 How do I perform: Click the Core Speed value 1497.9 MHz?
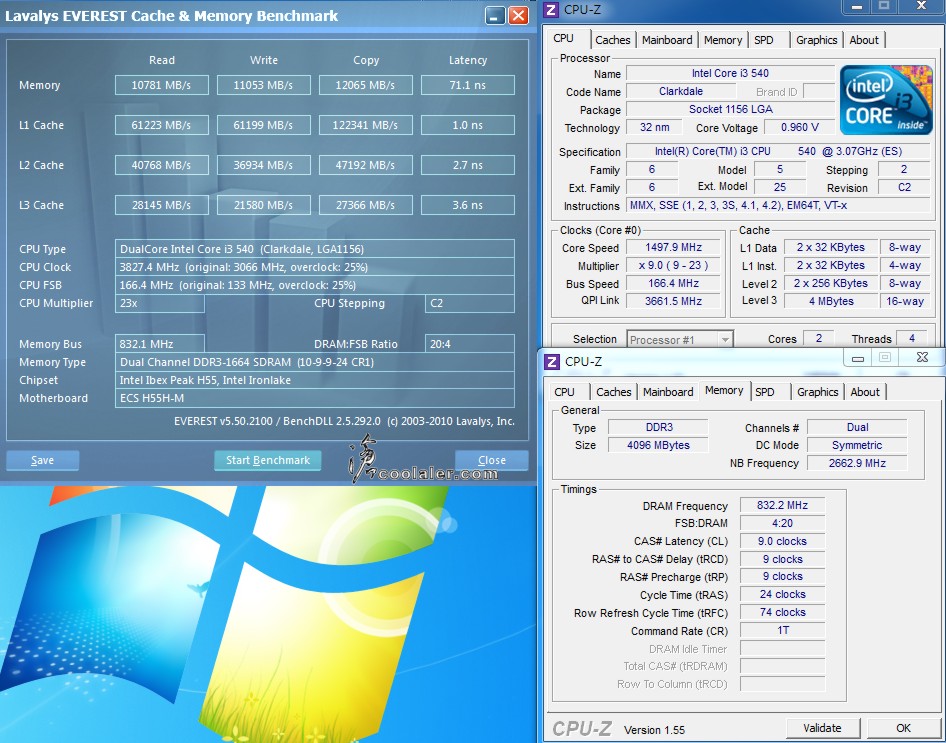(673, 247)
